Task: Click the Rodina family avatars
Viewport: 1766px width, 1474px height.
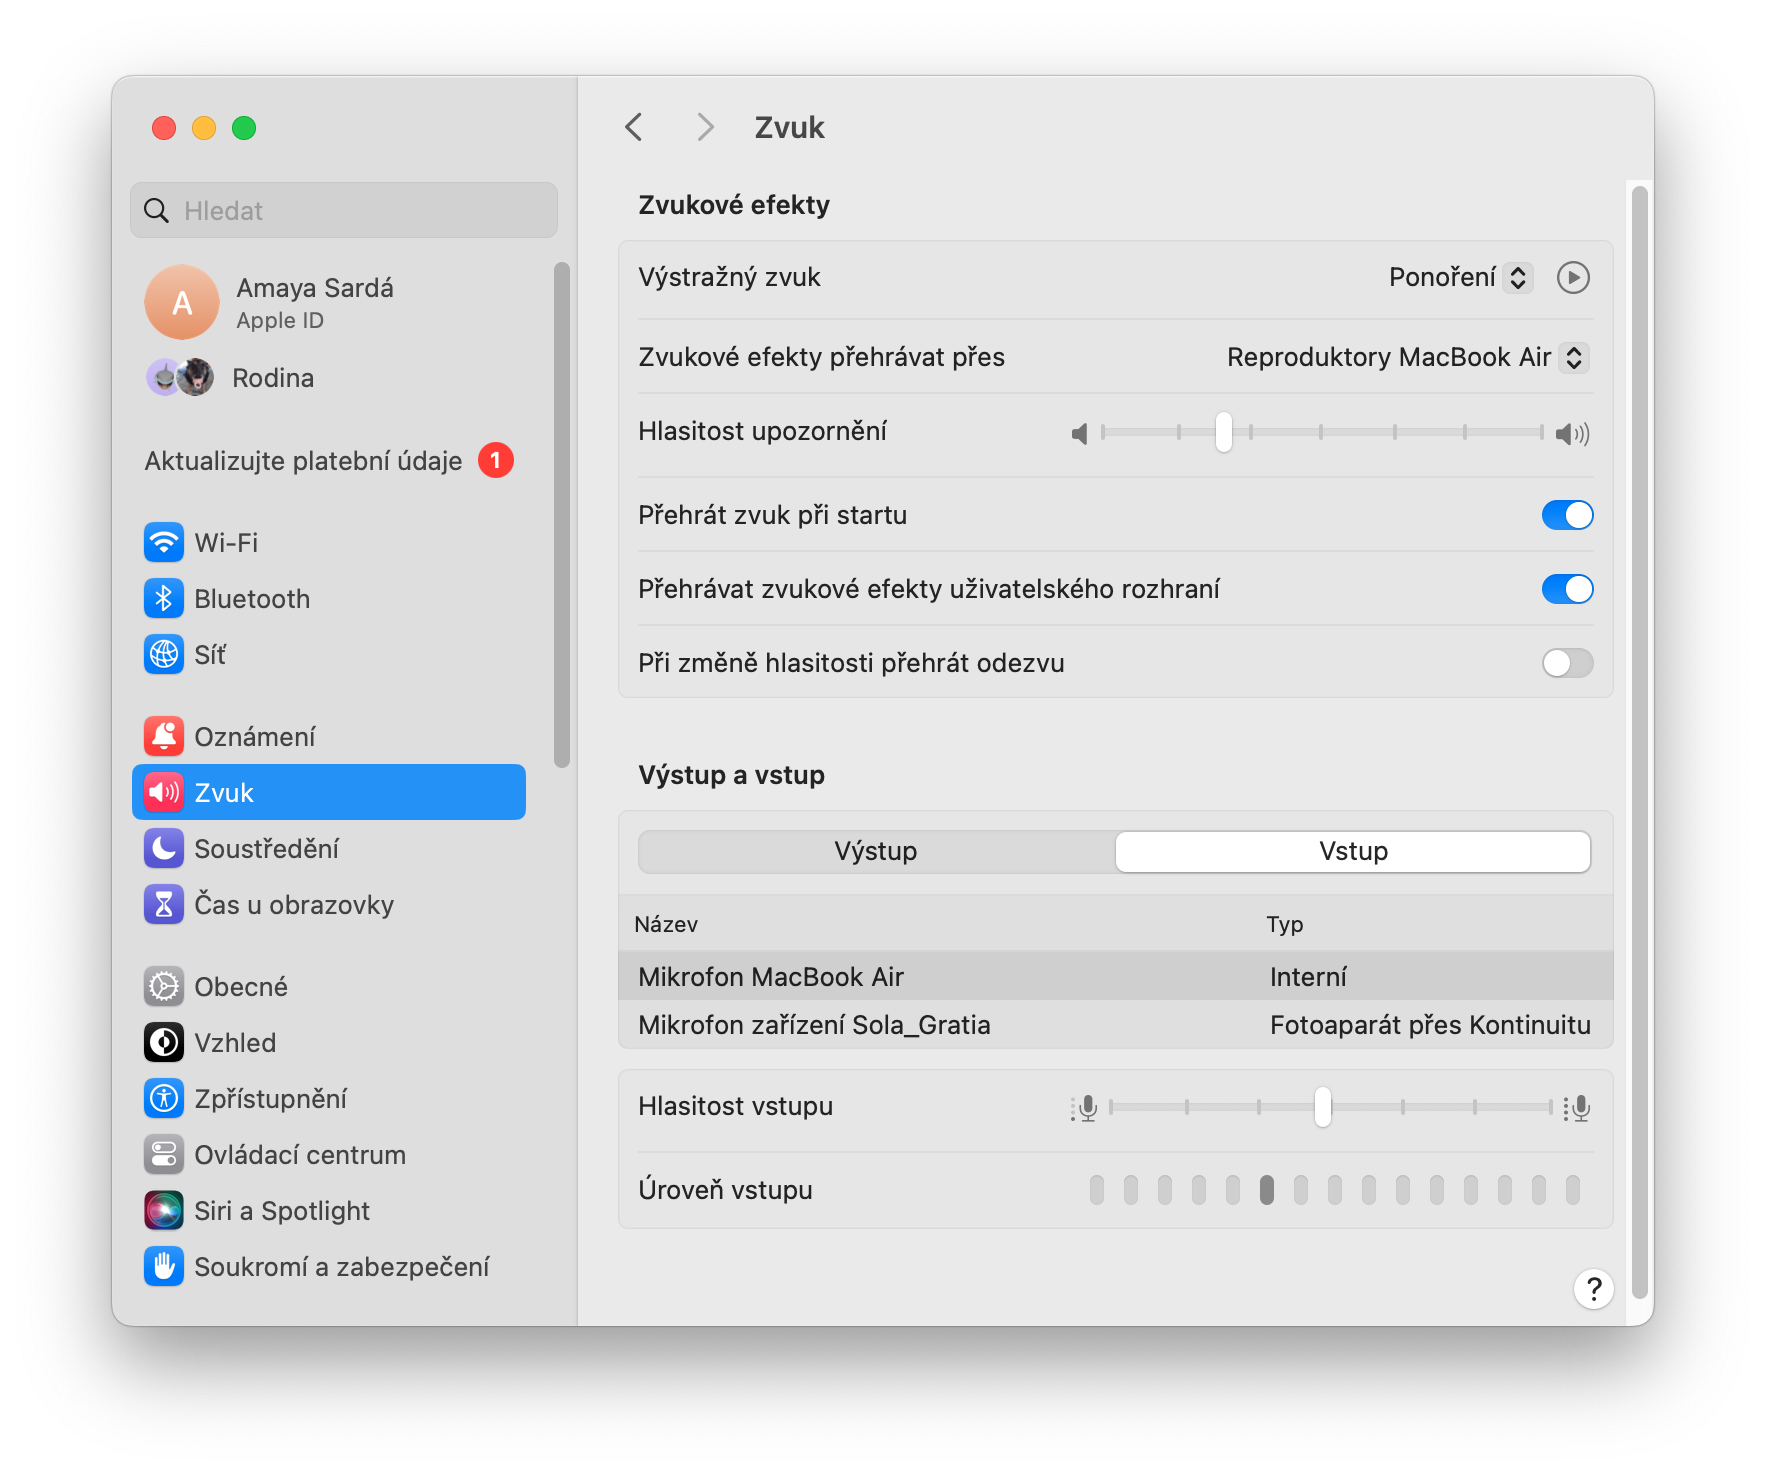Action: click(180, 378)
